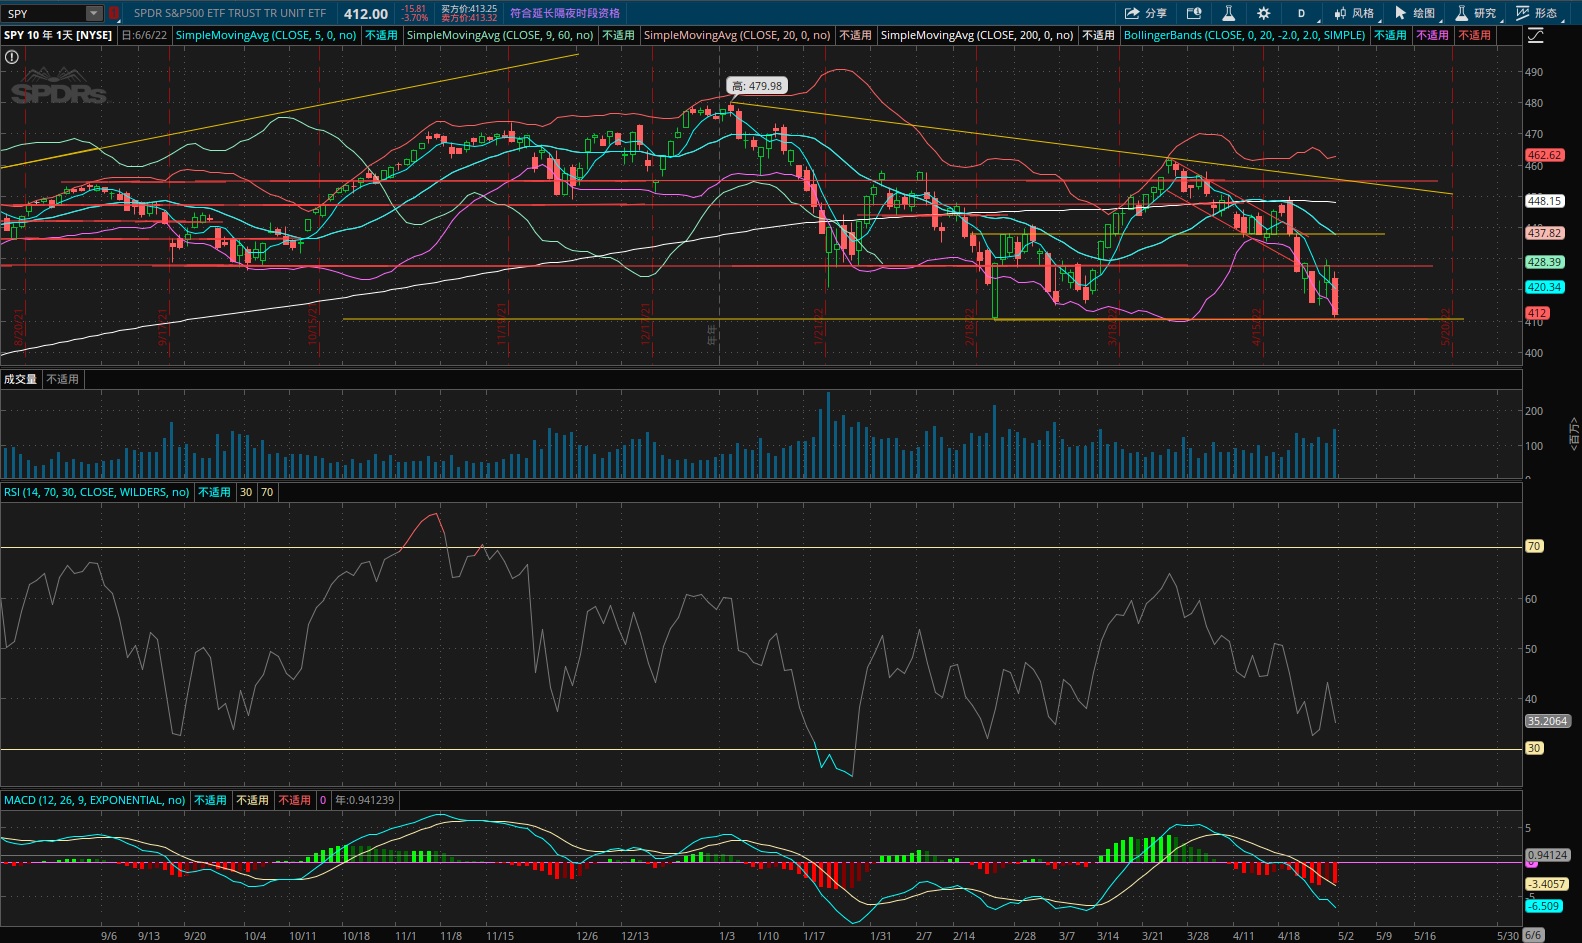1582x943 pixels.
Task: Click the 日:6/6/22 date label
Action: 145,35
